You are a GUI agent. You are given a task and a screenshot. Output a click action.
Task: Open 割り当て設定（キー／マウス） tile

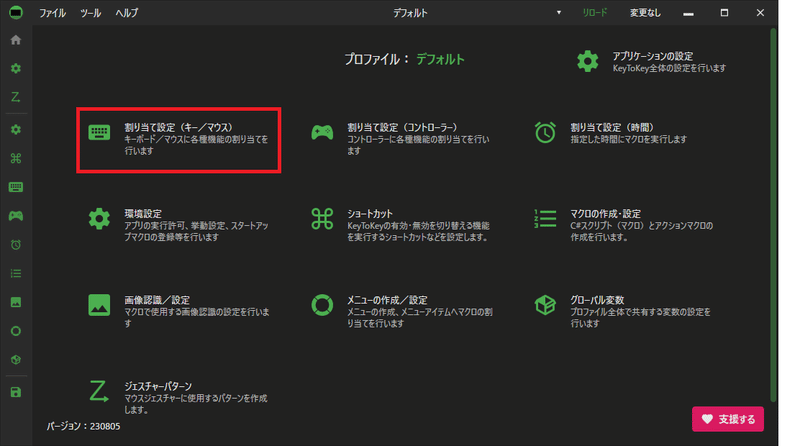(x=179, y=139)
